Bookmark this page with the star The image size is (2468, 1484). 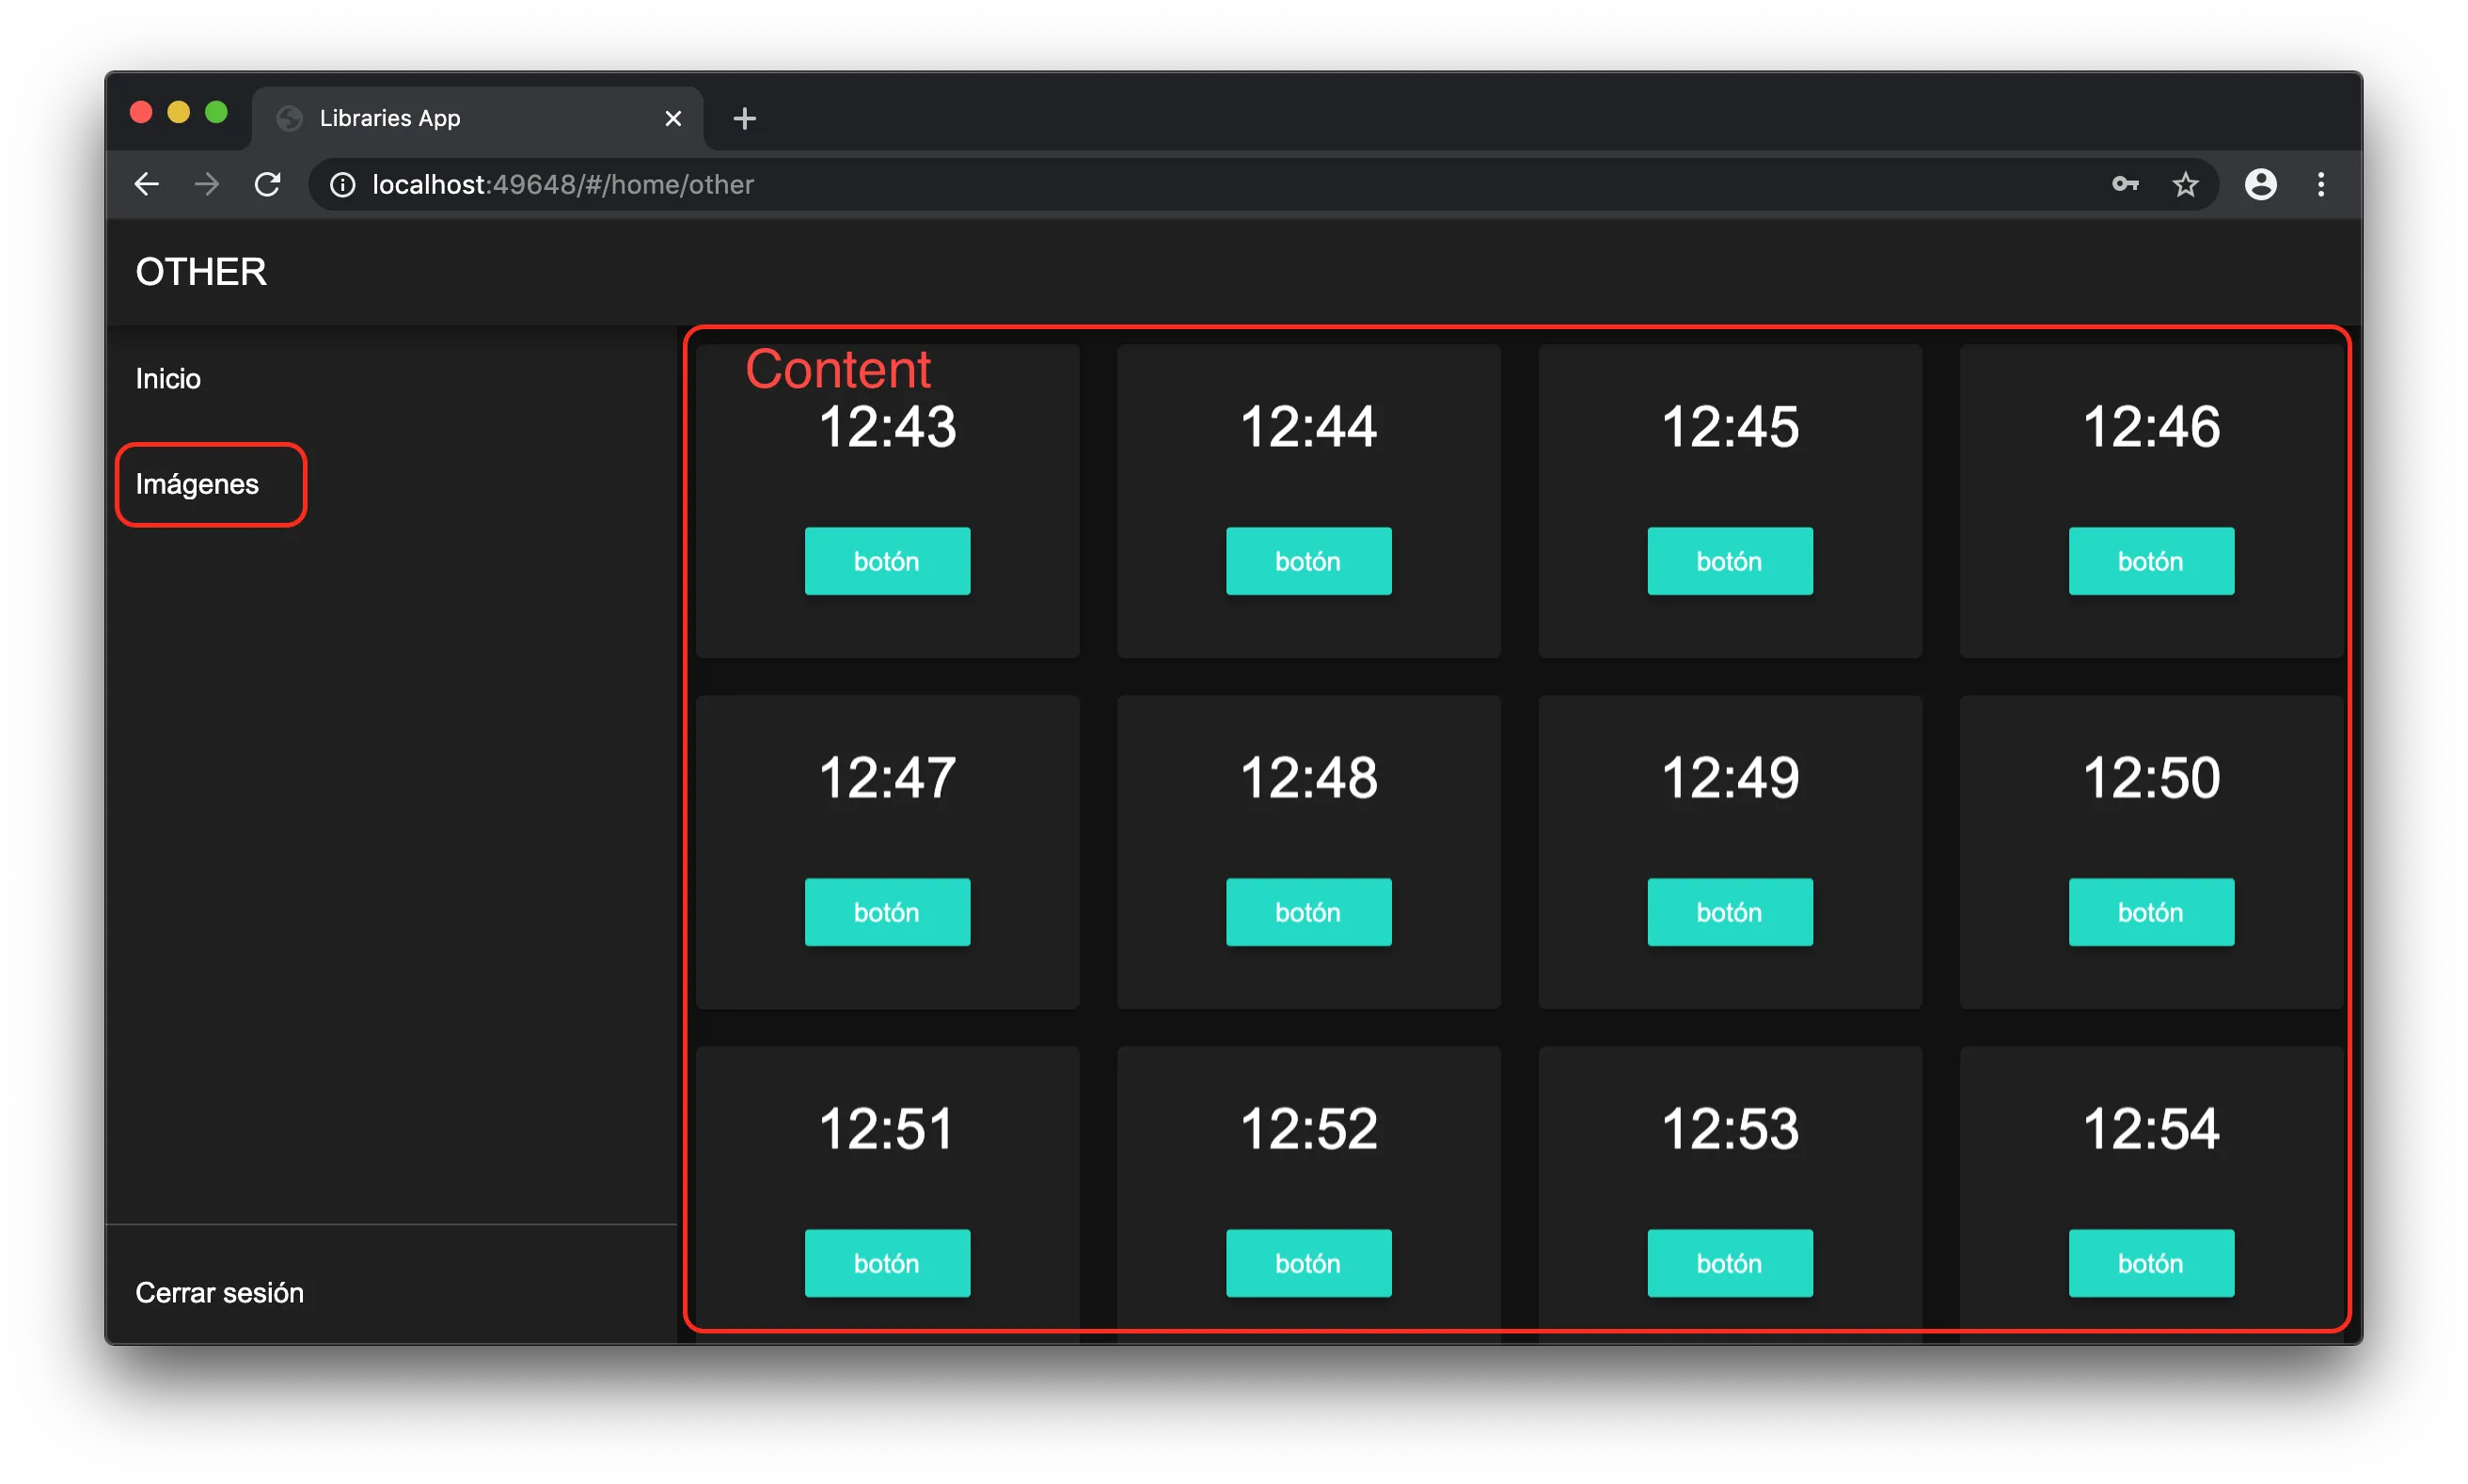(x=2186, y=185)
